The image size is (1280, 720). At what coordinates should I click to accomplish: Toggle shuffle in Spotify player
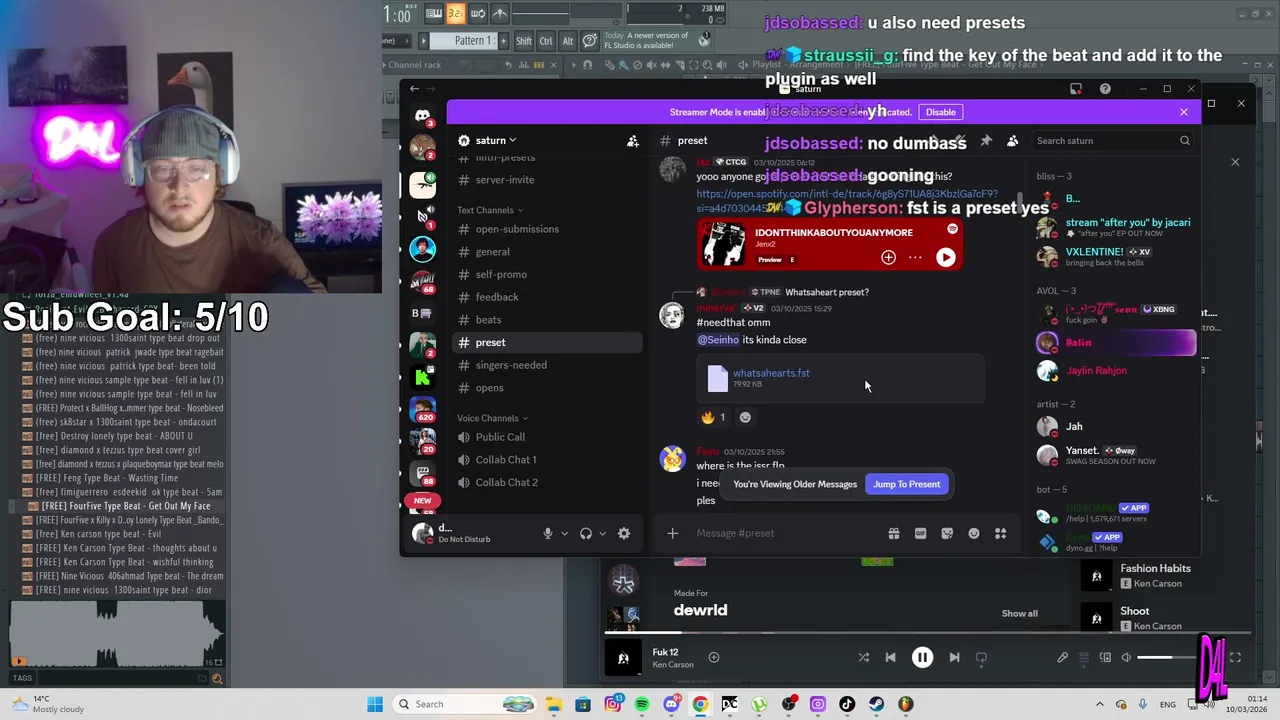864,658
